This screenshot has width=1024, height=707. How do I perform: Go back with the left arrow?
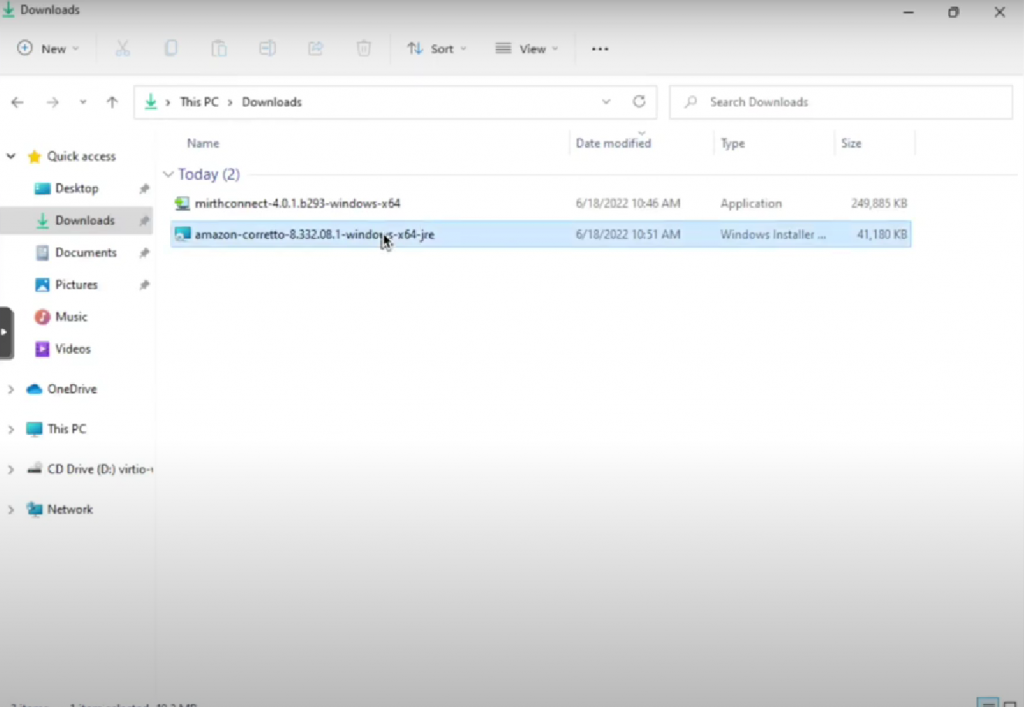tap(18, 102)
